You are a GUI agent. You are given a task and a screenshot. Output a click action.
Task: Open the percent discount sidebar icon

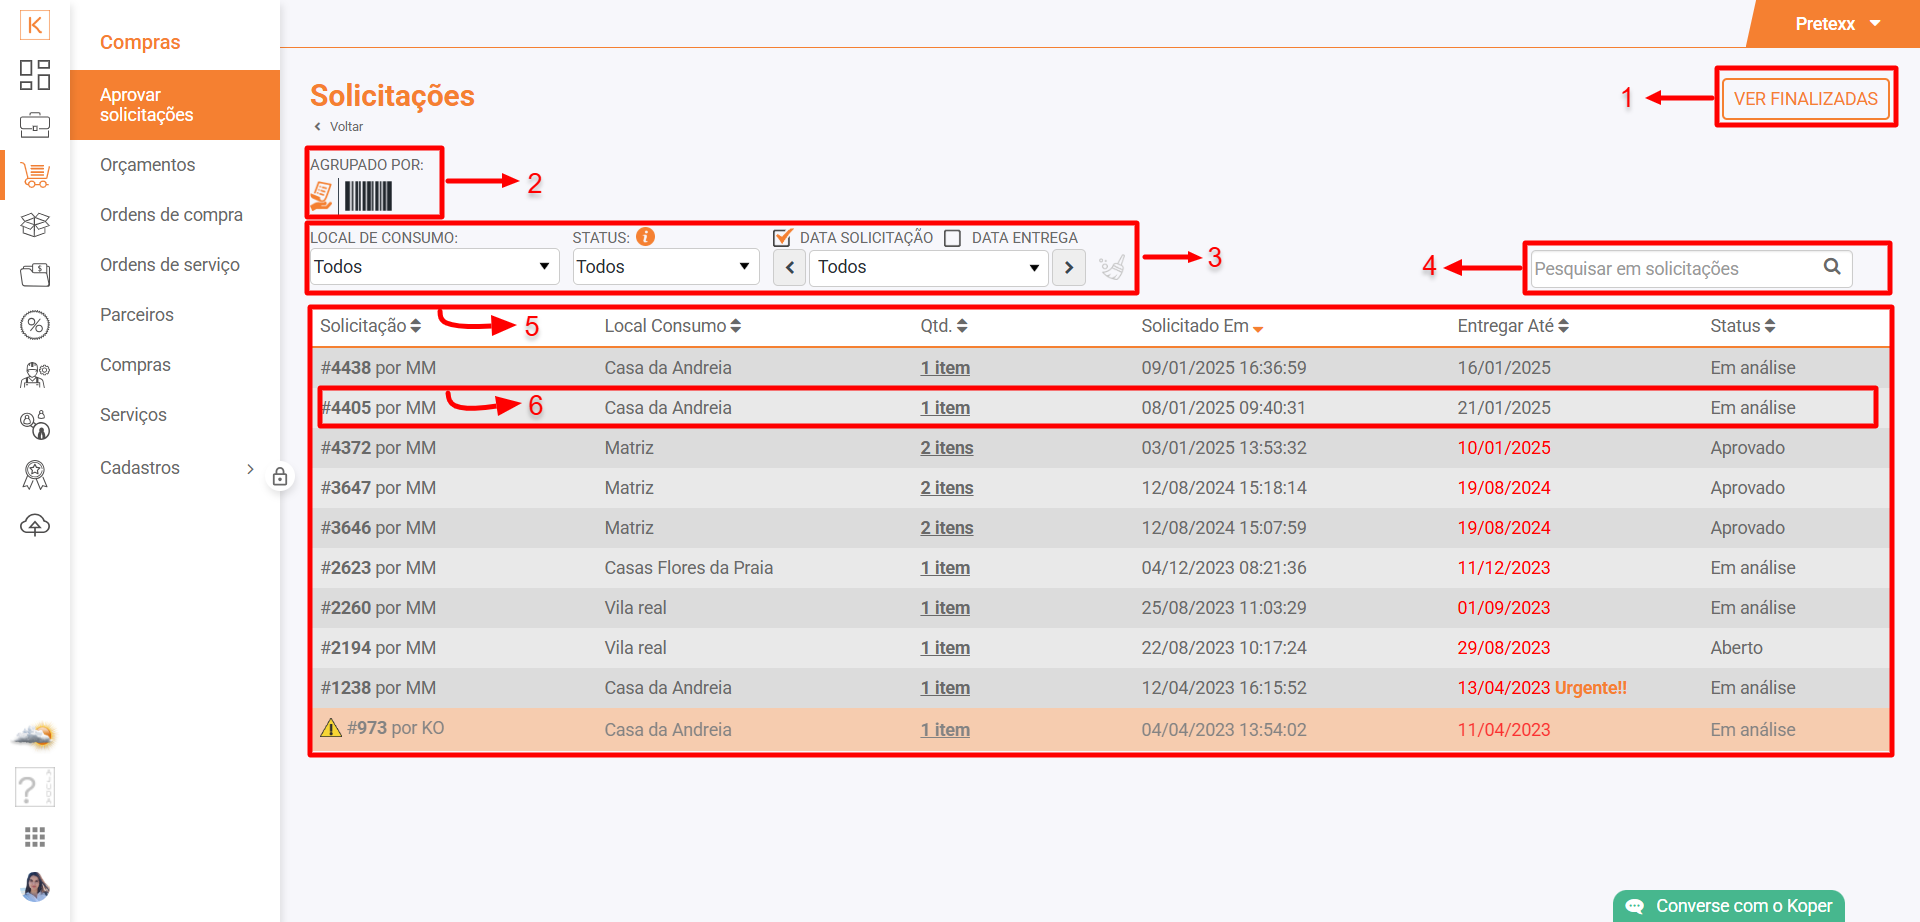pyautogui.click(x=35, y=325)
